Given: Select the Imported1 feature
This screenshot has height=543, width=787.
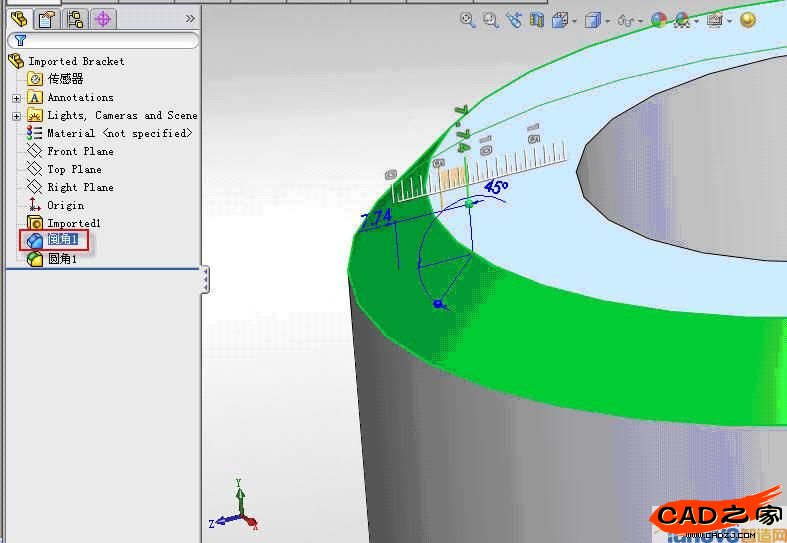Looking at the screenshot, I should click(73, 223).
